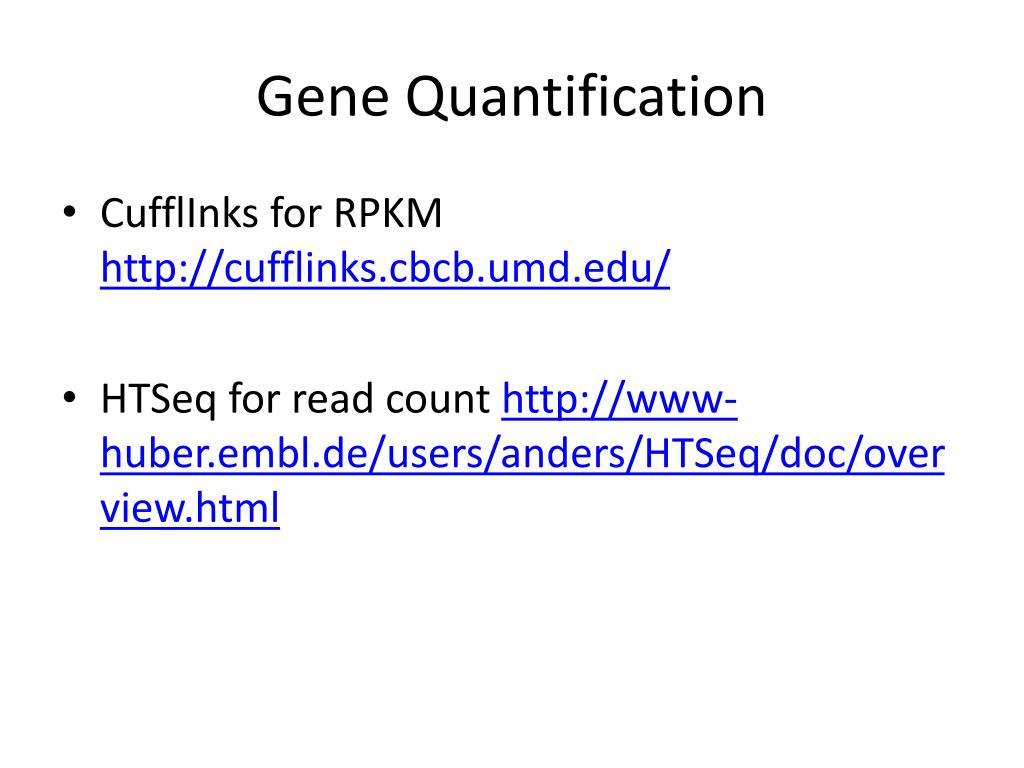The width and height of the screenshot is (1024, 768).
Task: Click the 'http://www-' link segment
Action: click(x=620, y=398)
